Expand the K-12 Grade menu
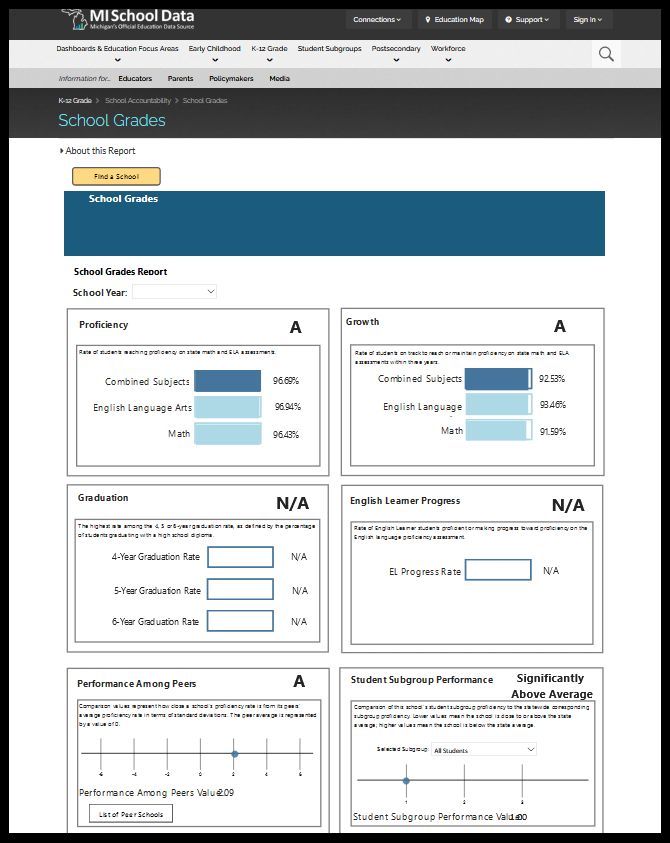Screen dimensions: 670x843 [269, 53]
